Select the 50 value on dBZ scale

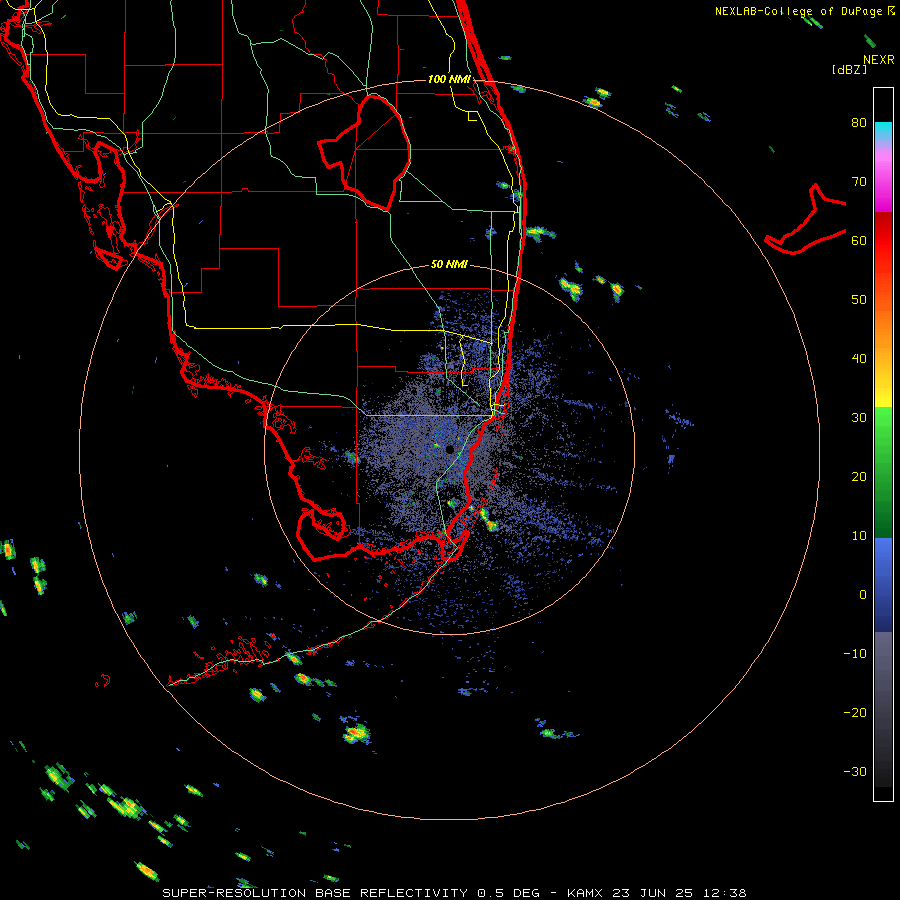point(859,300)
